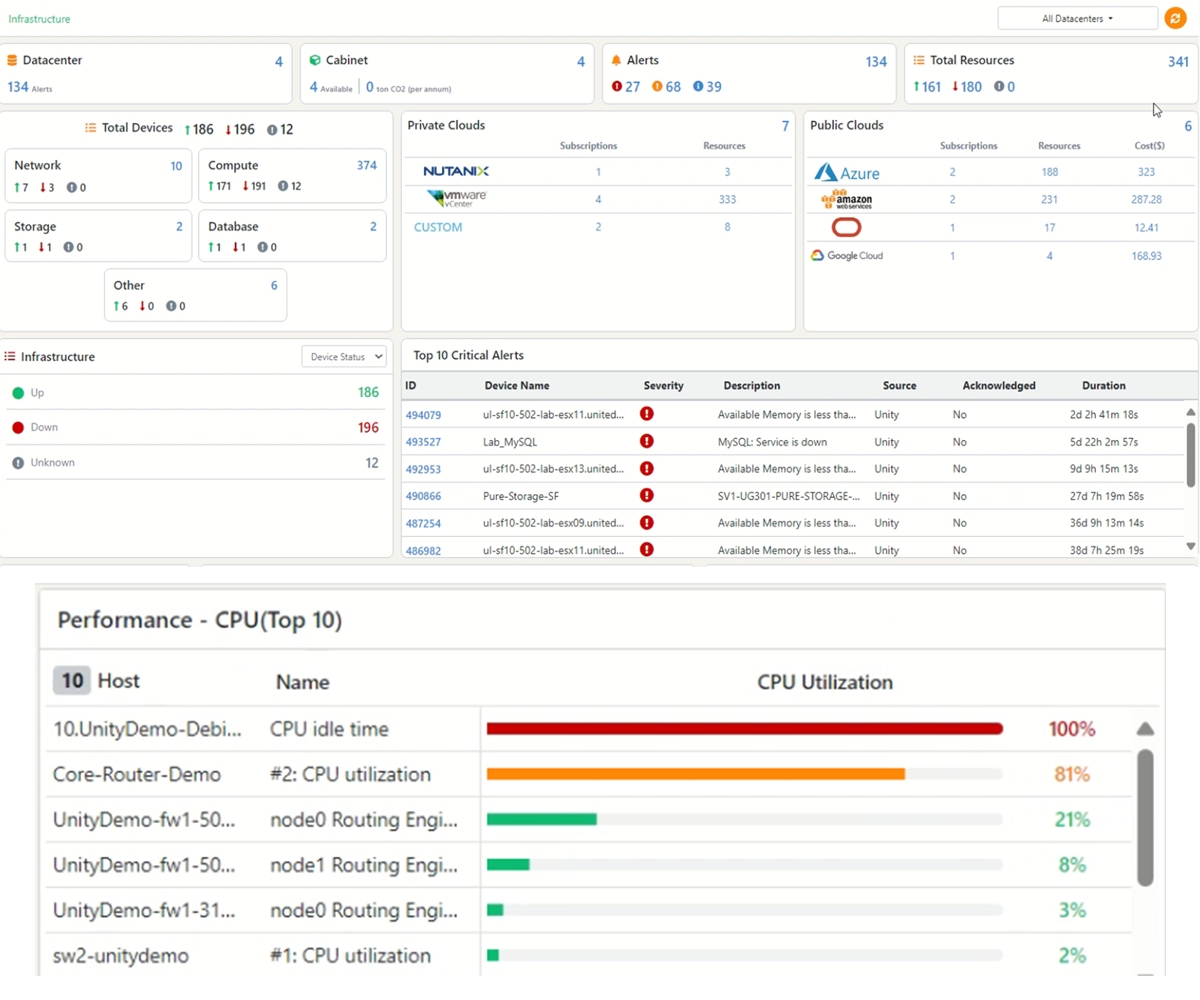This screenshot has width=1200, height=1000.
Task: Open alert ID 494079
Action: tap(423, 414)
